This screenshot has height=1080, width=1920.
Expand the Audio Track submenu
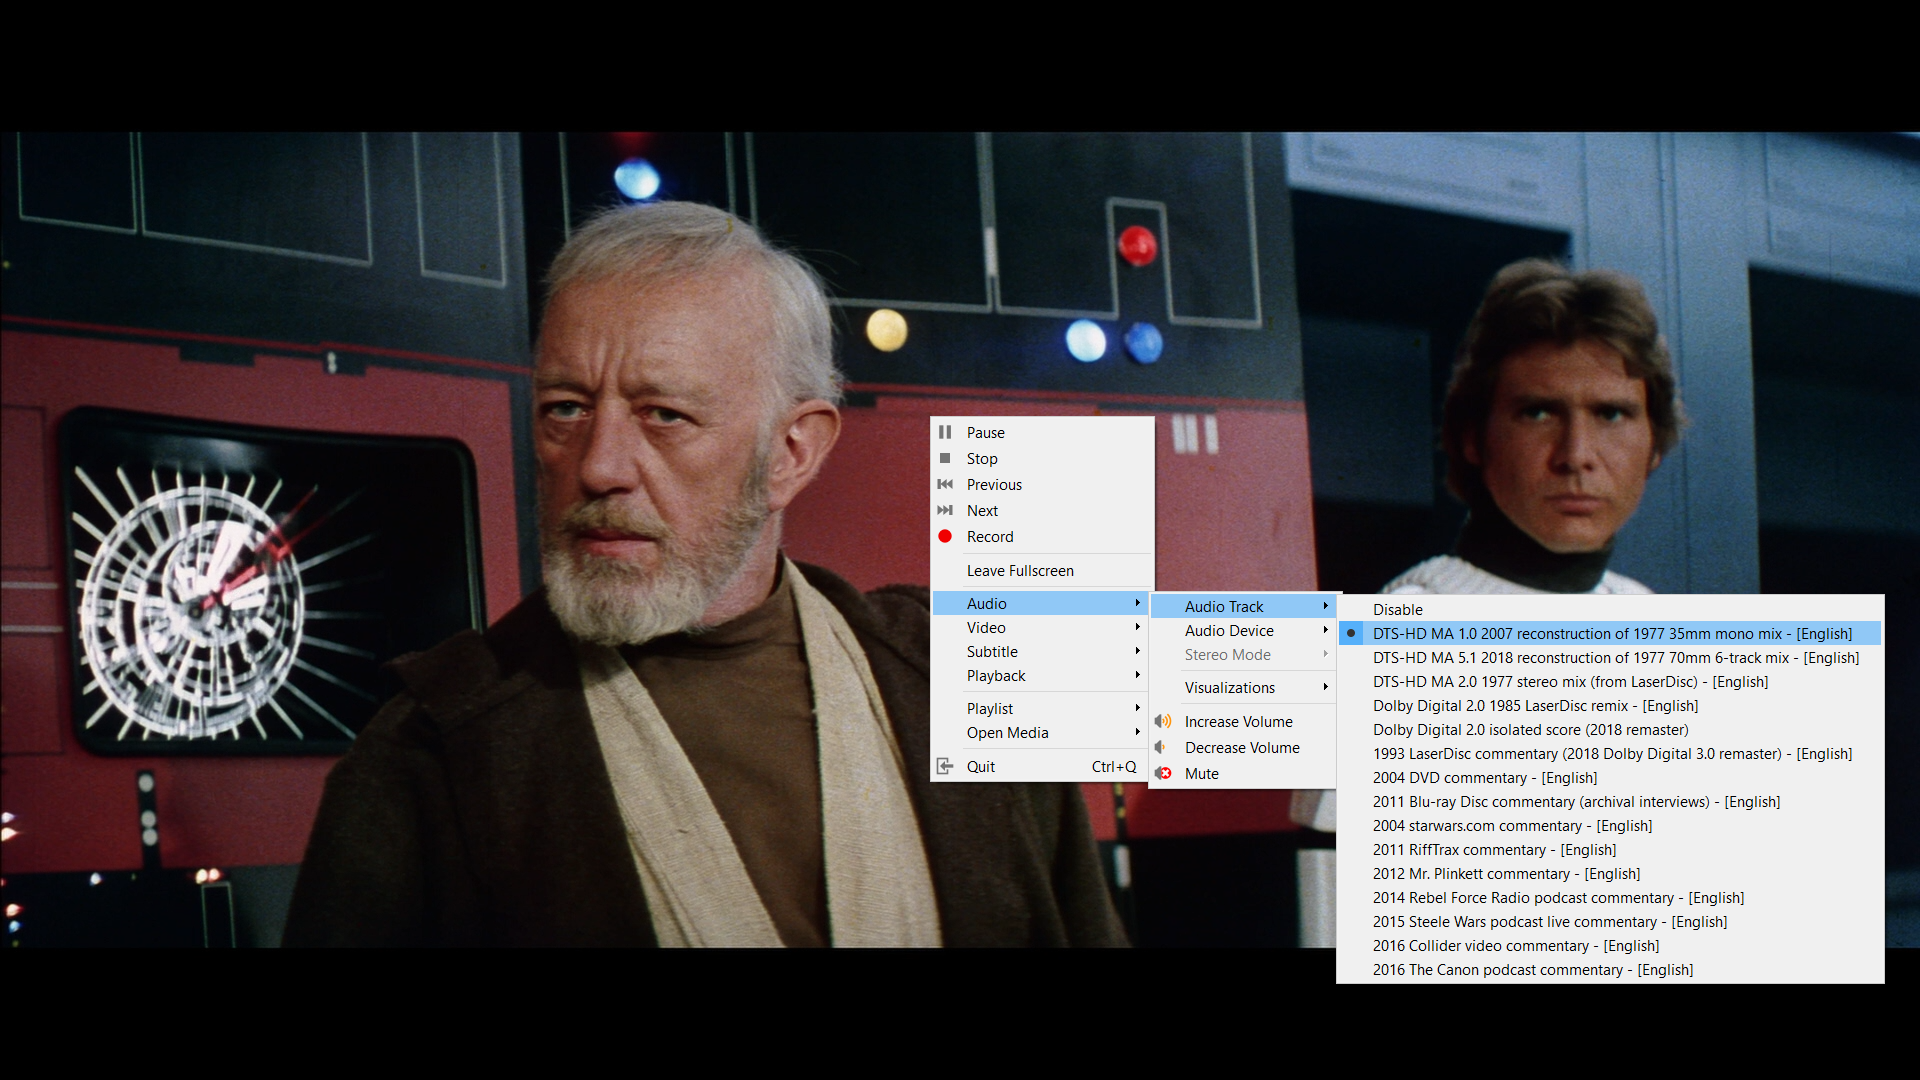pyautogui.click(x=1242, y=606)
